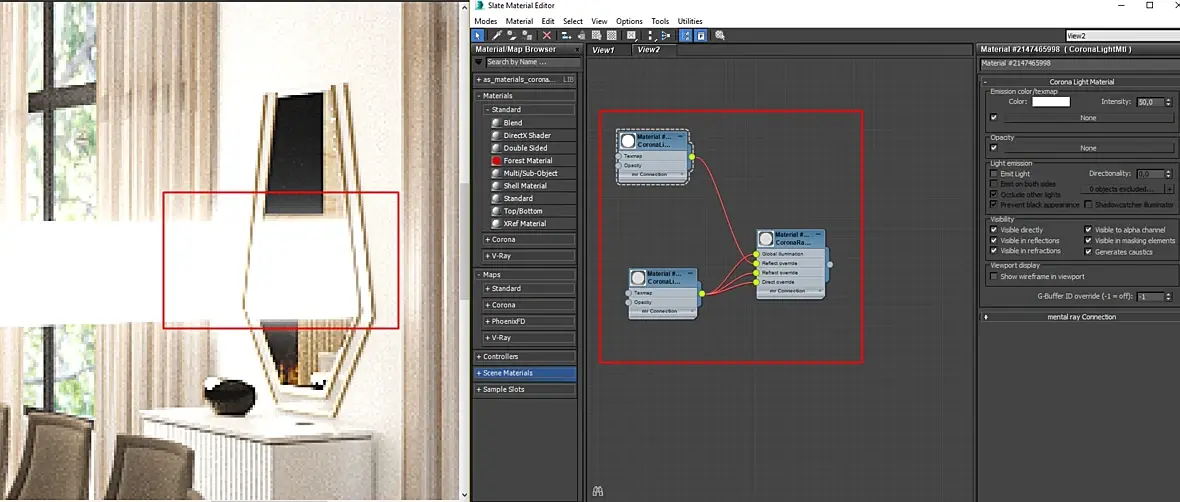Expand the mental ray Connection rollout
Viewport: 1180px width, 502px height.
[x=1081, y=317]
